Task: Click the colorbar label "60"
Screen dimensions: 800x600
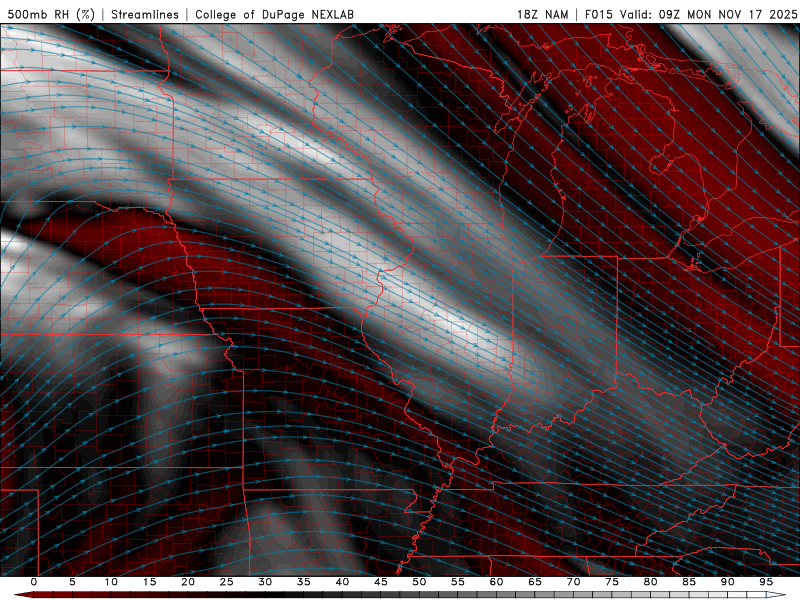Action: (x=496, y=582)
